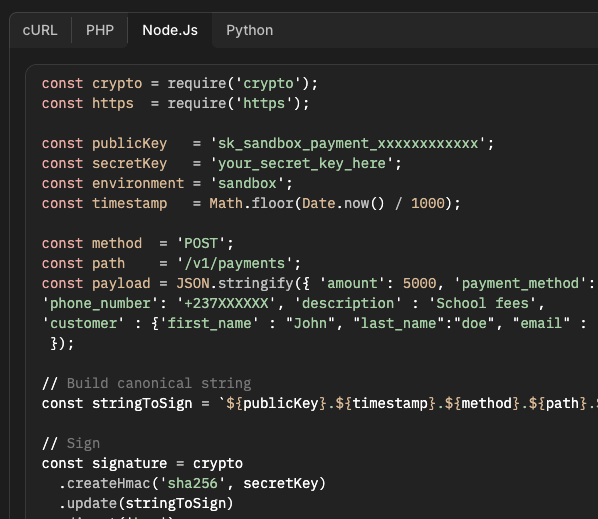The height and width of the screenshot is (519, 598).
Task: Click the require('crypto') line
Action: point(180,84)
